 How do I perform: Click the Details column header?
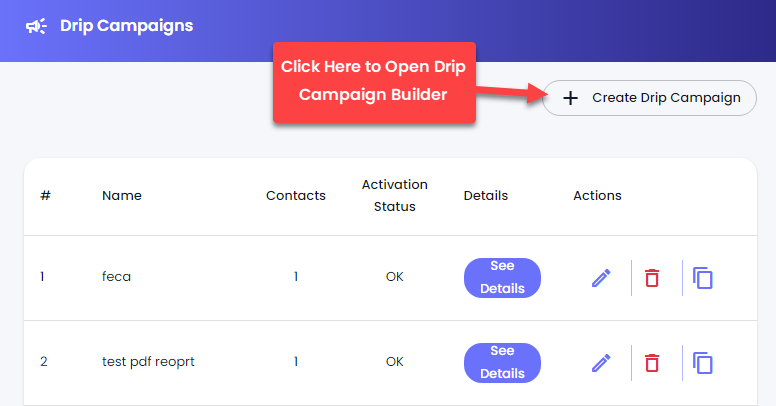coord(485,196)
